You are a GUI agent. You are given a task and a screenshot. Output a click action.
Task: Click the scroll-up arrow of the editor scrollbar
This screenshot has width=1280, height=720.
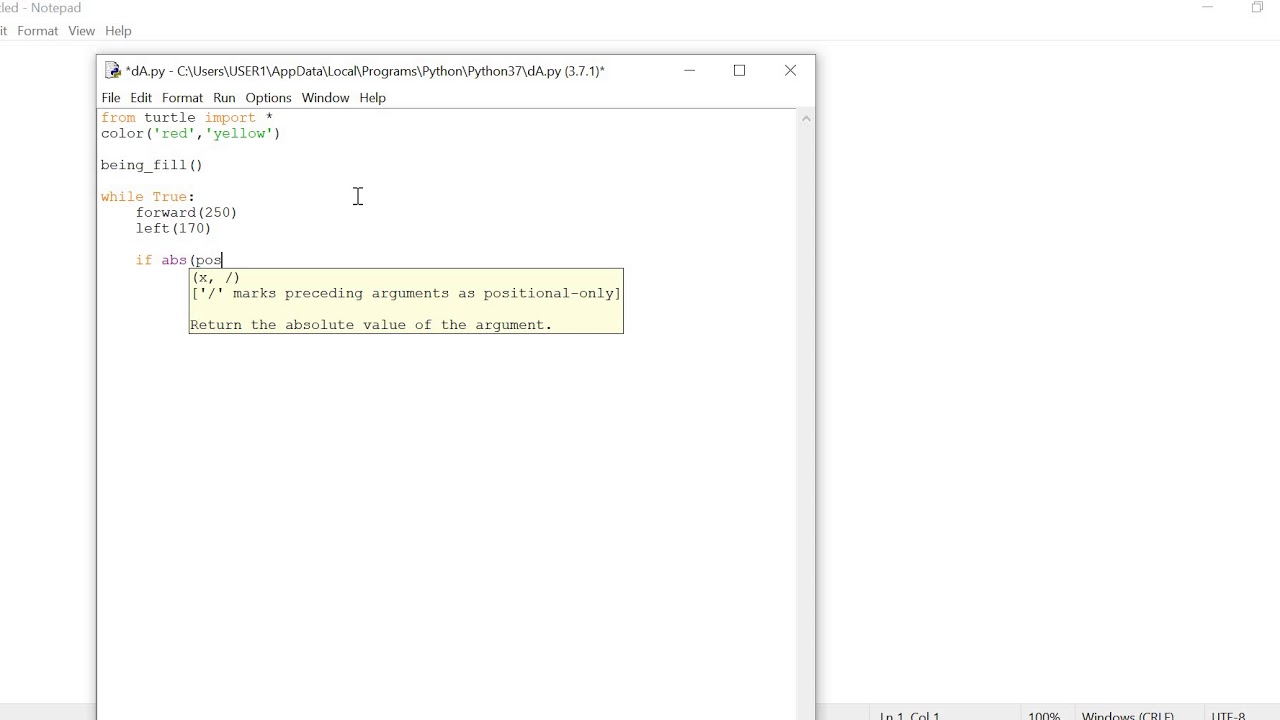click(806, 118)
